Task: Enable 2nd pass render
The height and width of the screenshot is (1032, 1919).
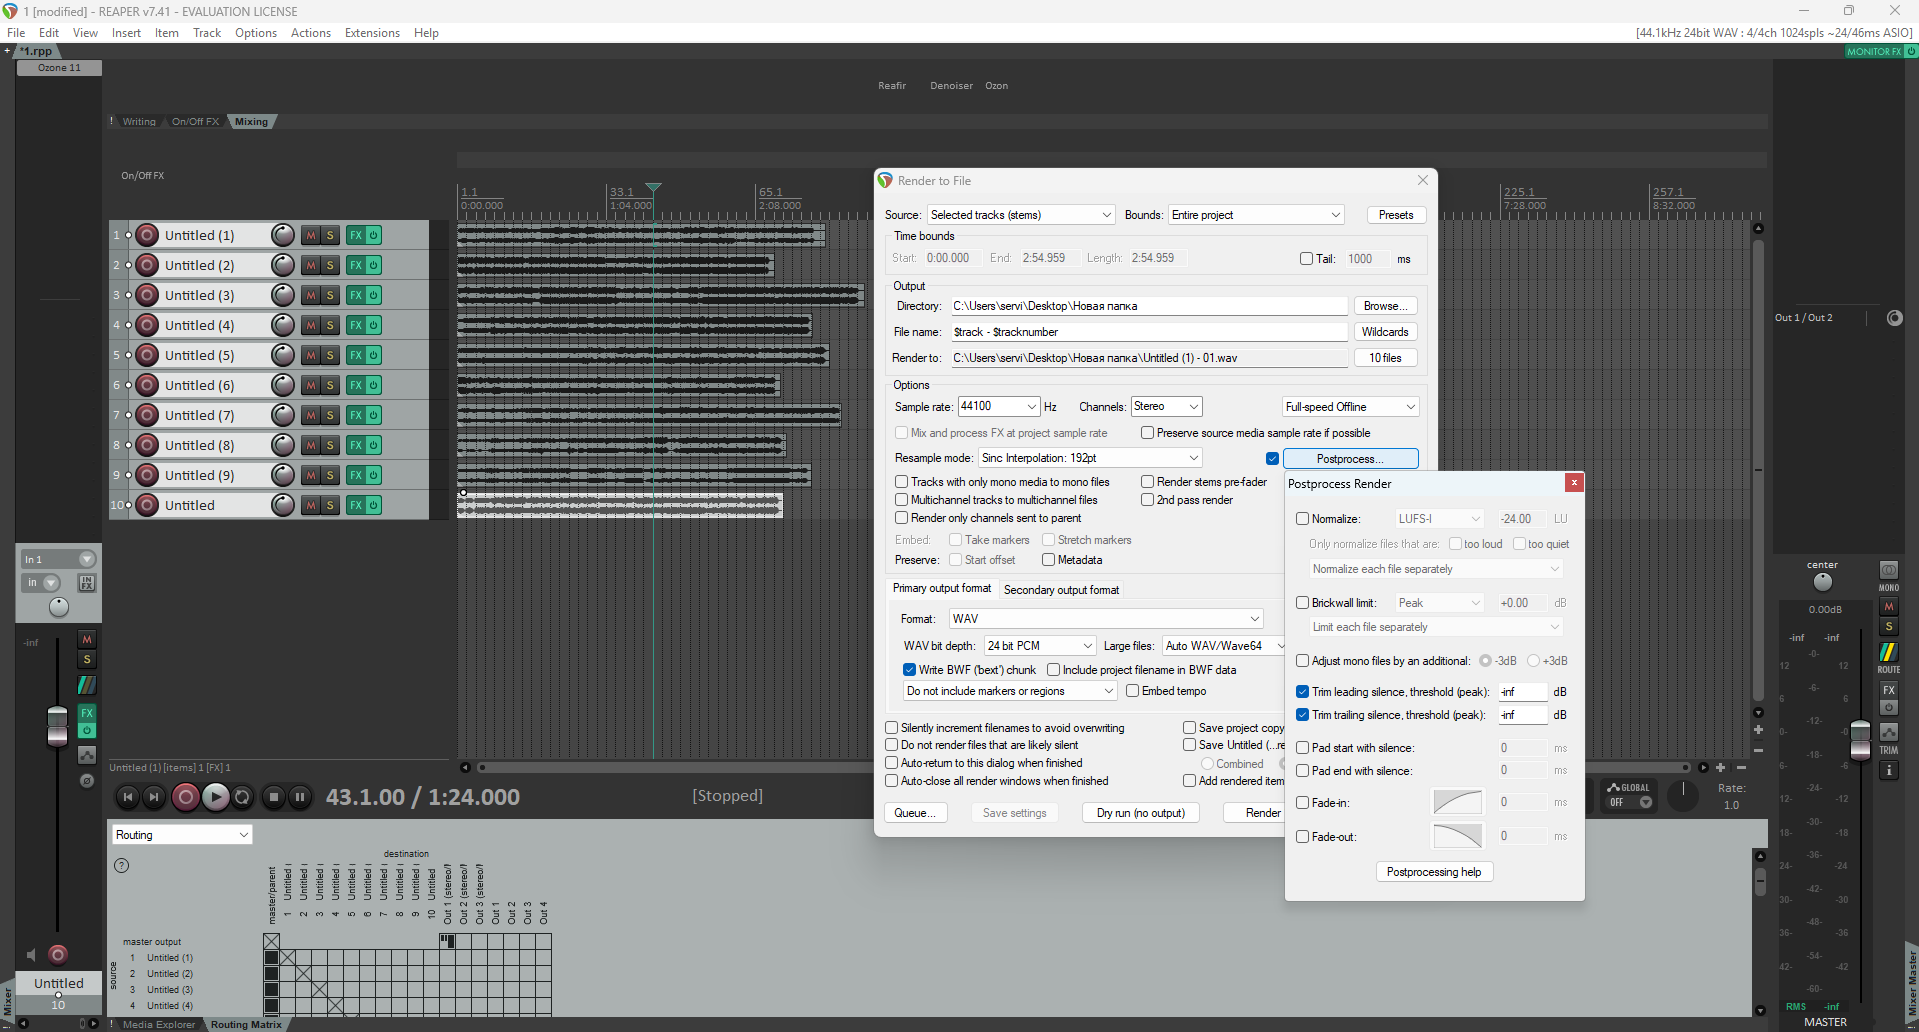Action: [1148, 500]
